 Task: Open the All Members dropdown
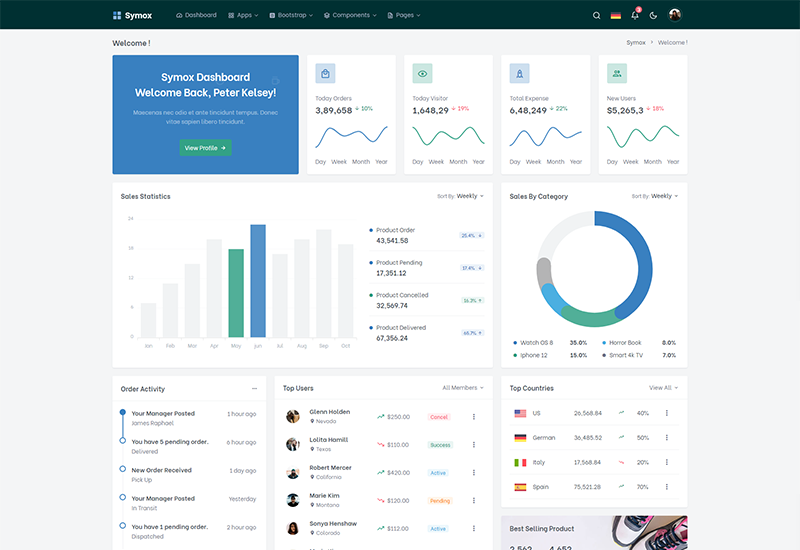tap(463, 388)
